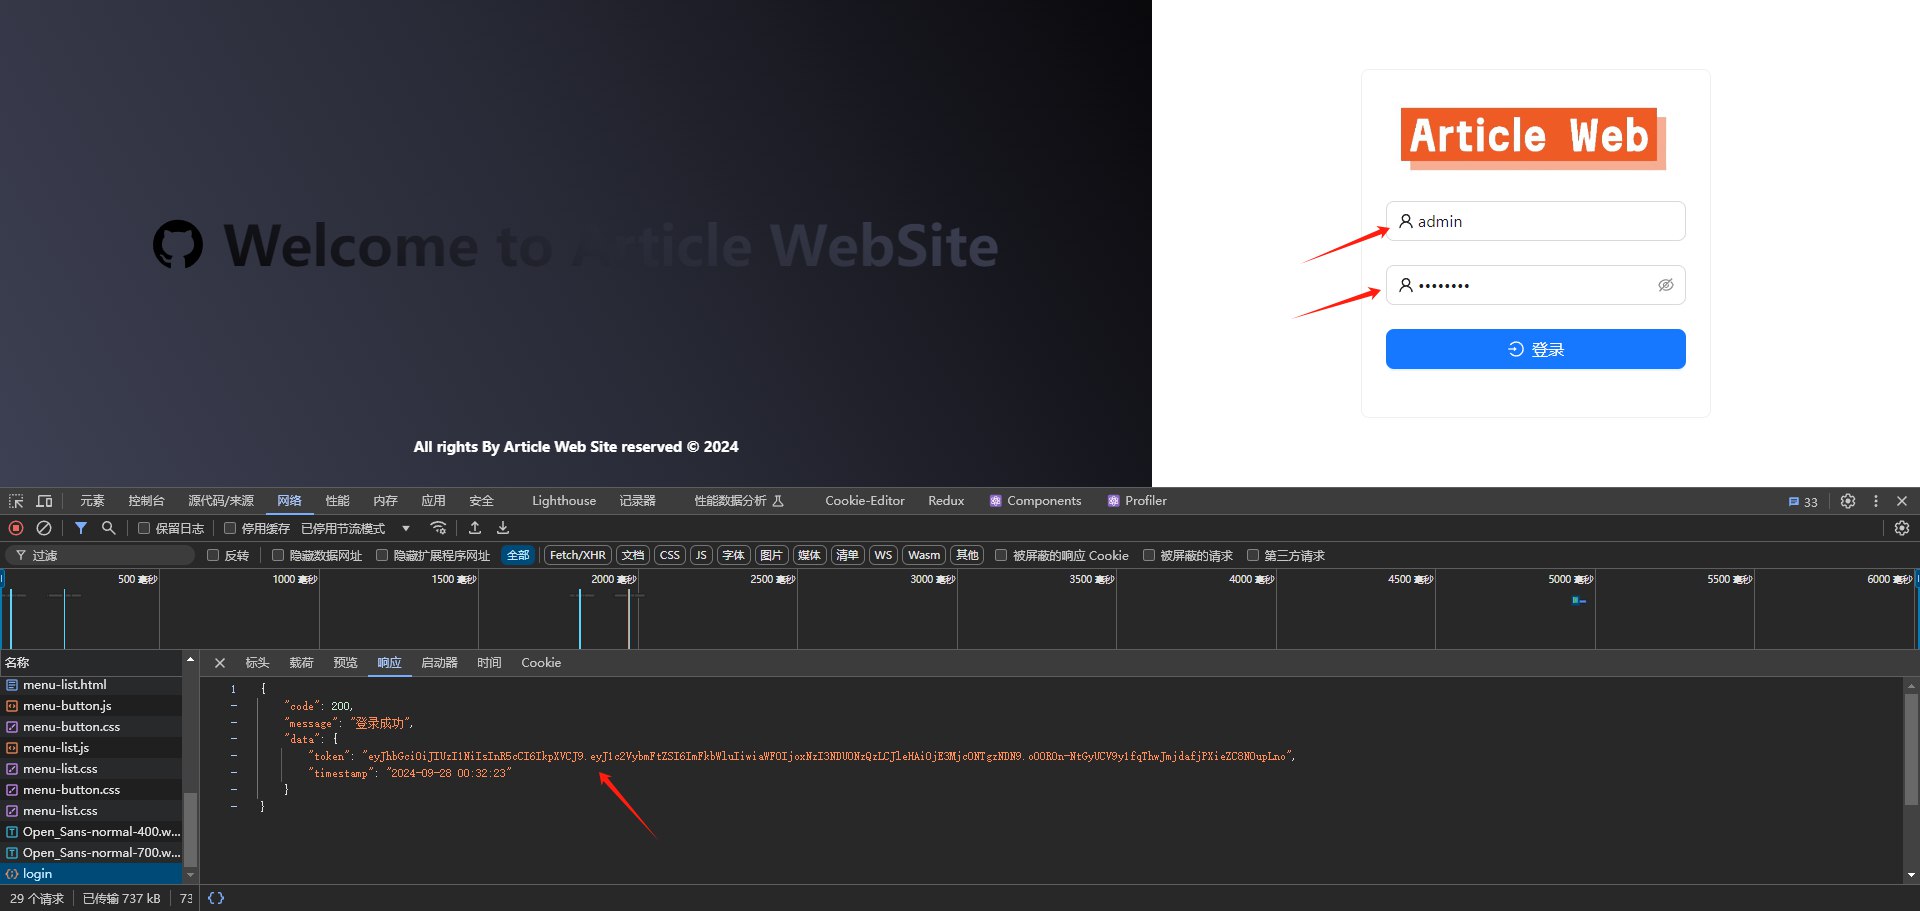Pretty print response braces icon
Screen dimensions: 1920x911
pos(216,898)
